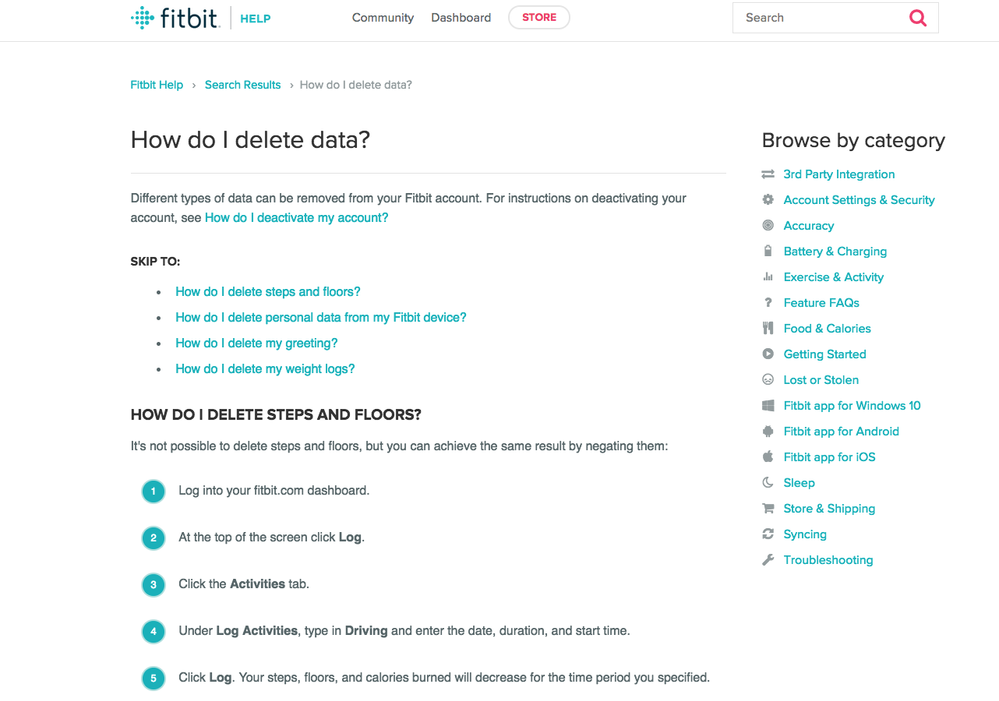Viewport: 999px width, 701px height.
Task: Click the Syncing arrows icon
Action: [768, 534]
